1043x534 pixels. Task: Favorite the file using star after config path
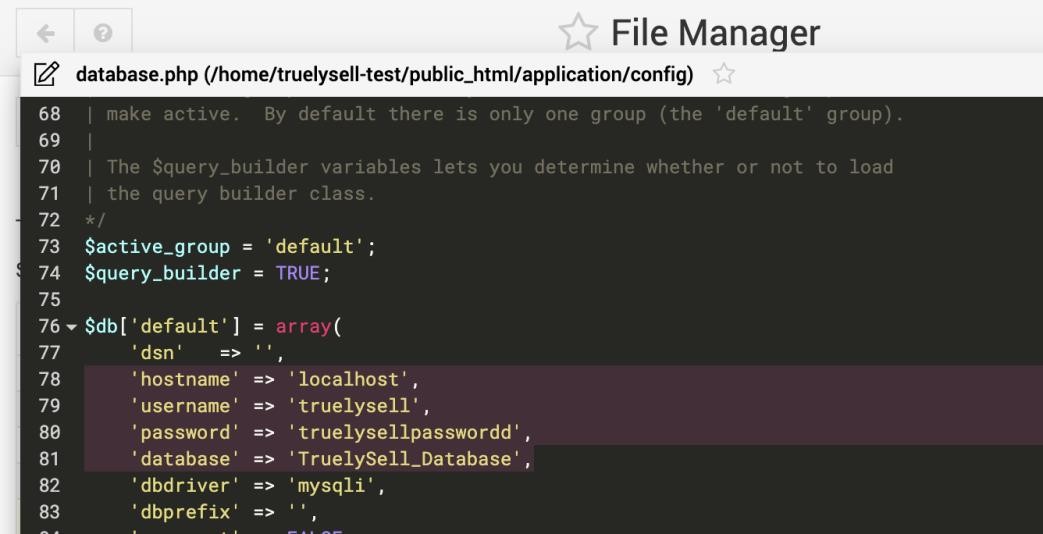718,75
